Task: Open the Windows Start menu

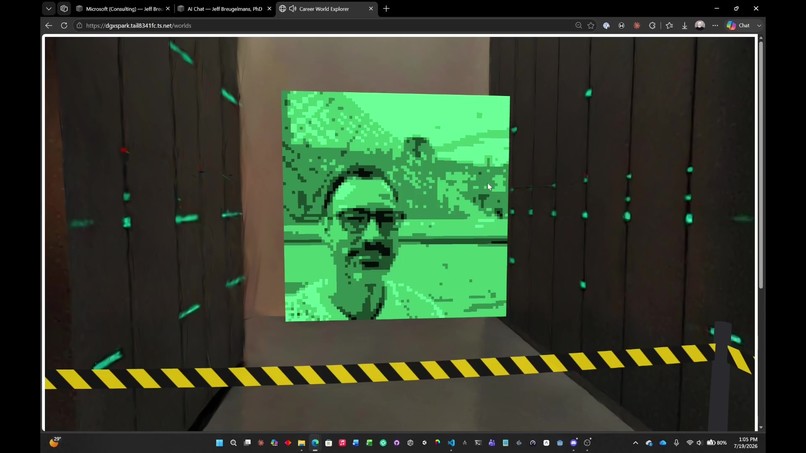Action: (219, 443)
